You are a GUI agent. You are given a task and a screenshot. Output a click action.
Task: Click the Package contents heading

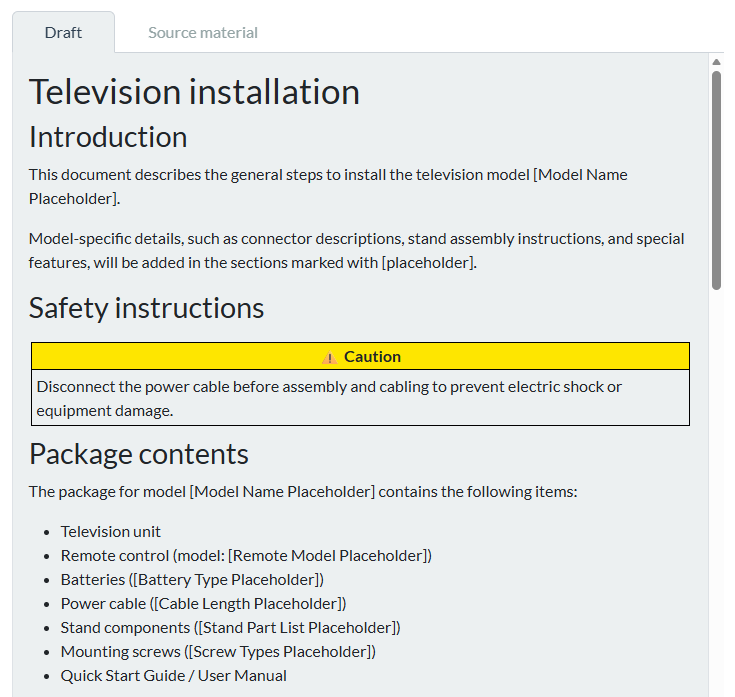point(139,454)
